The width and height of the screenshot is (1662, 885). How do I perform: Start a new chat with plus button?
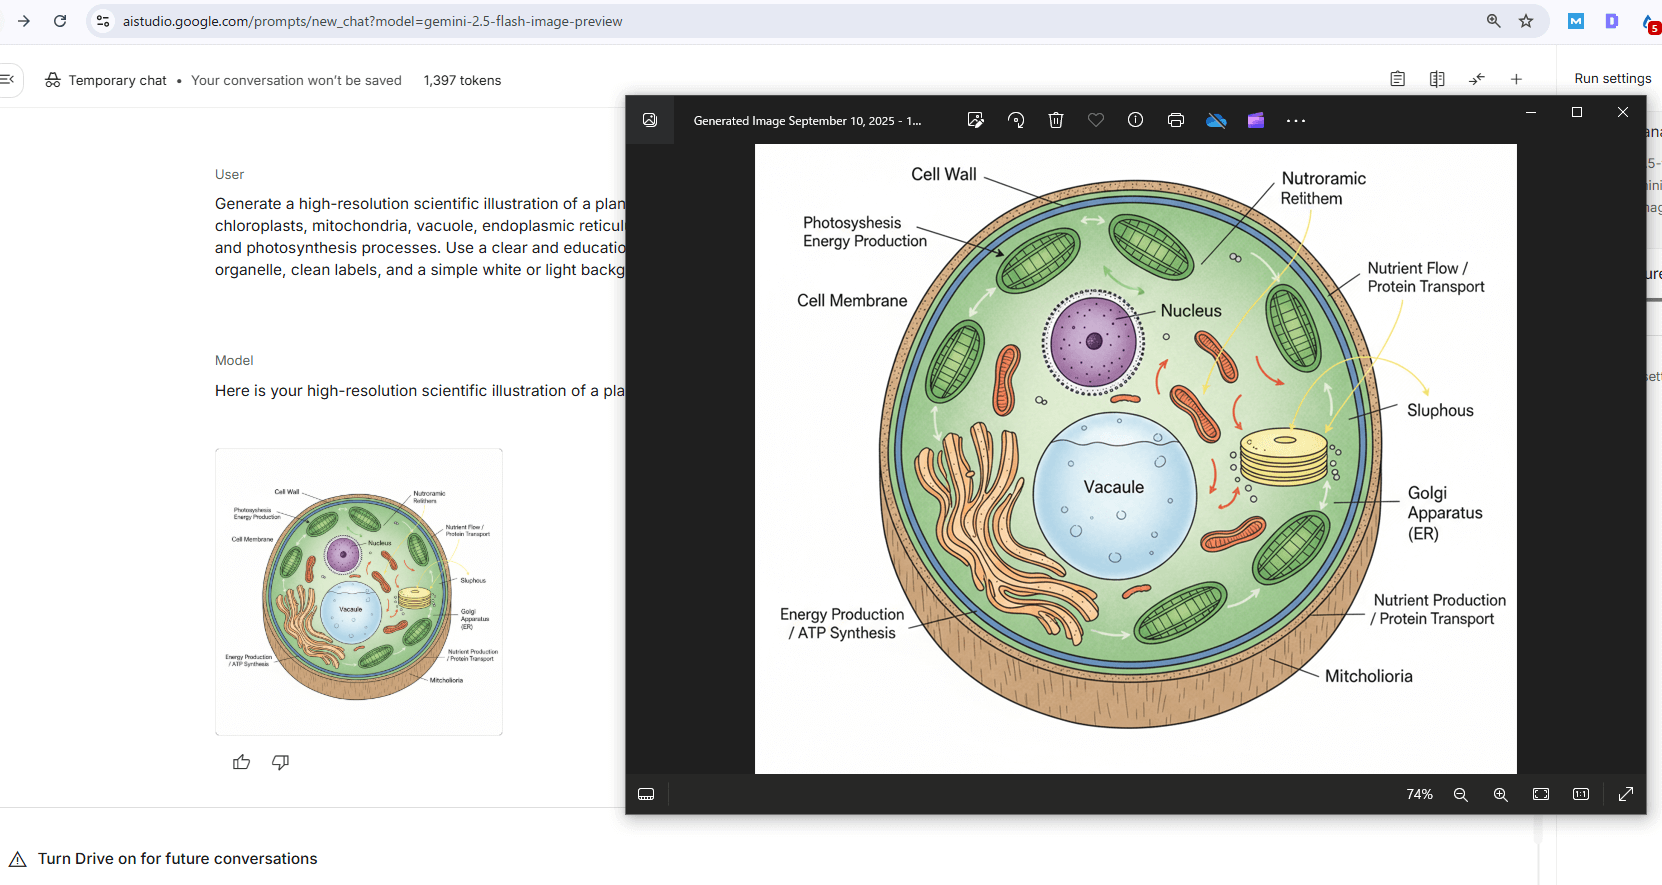pos(1516,79)
